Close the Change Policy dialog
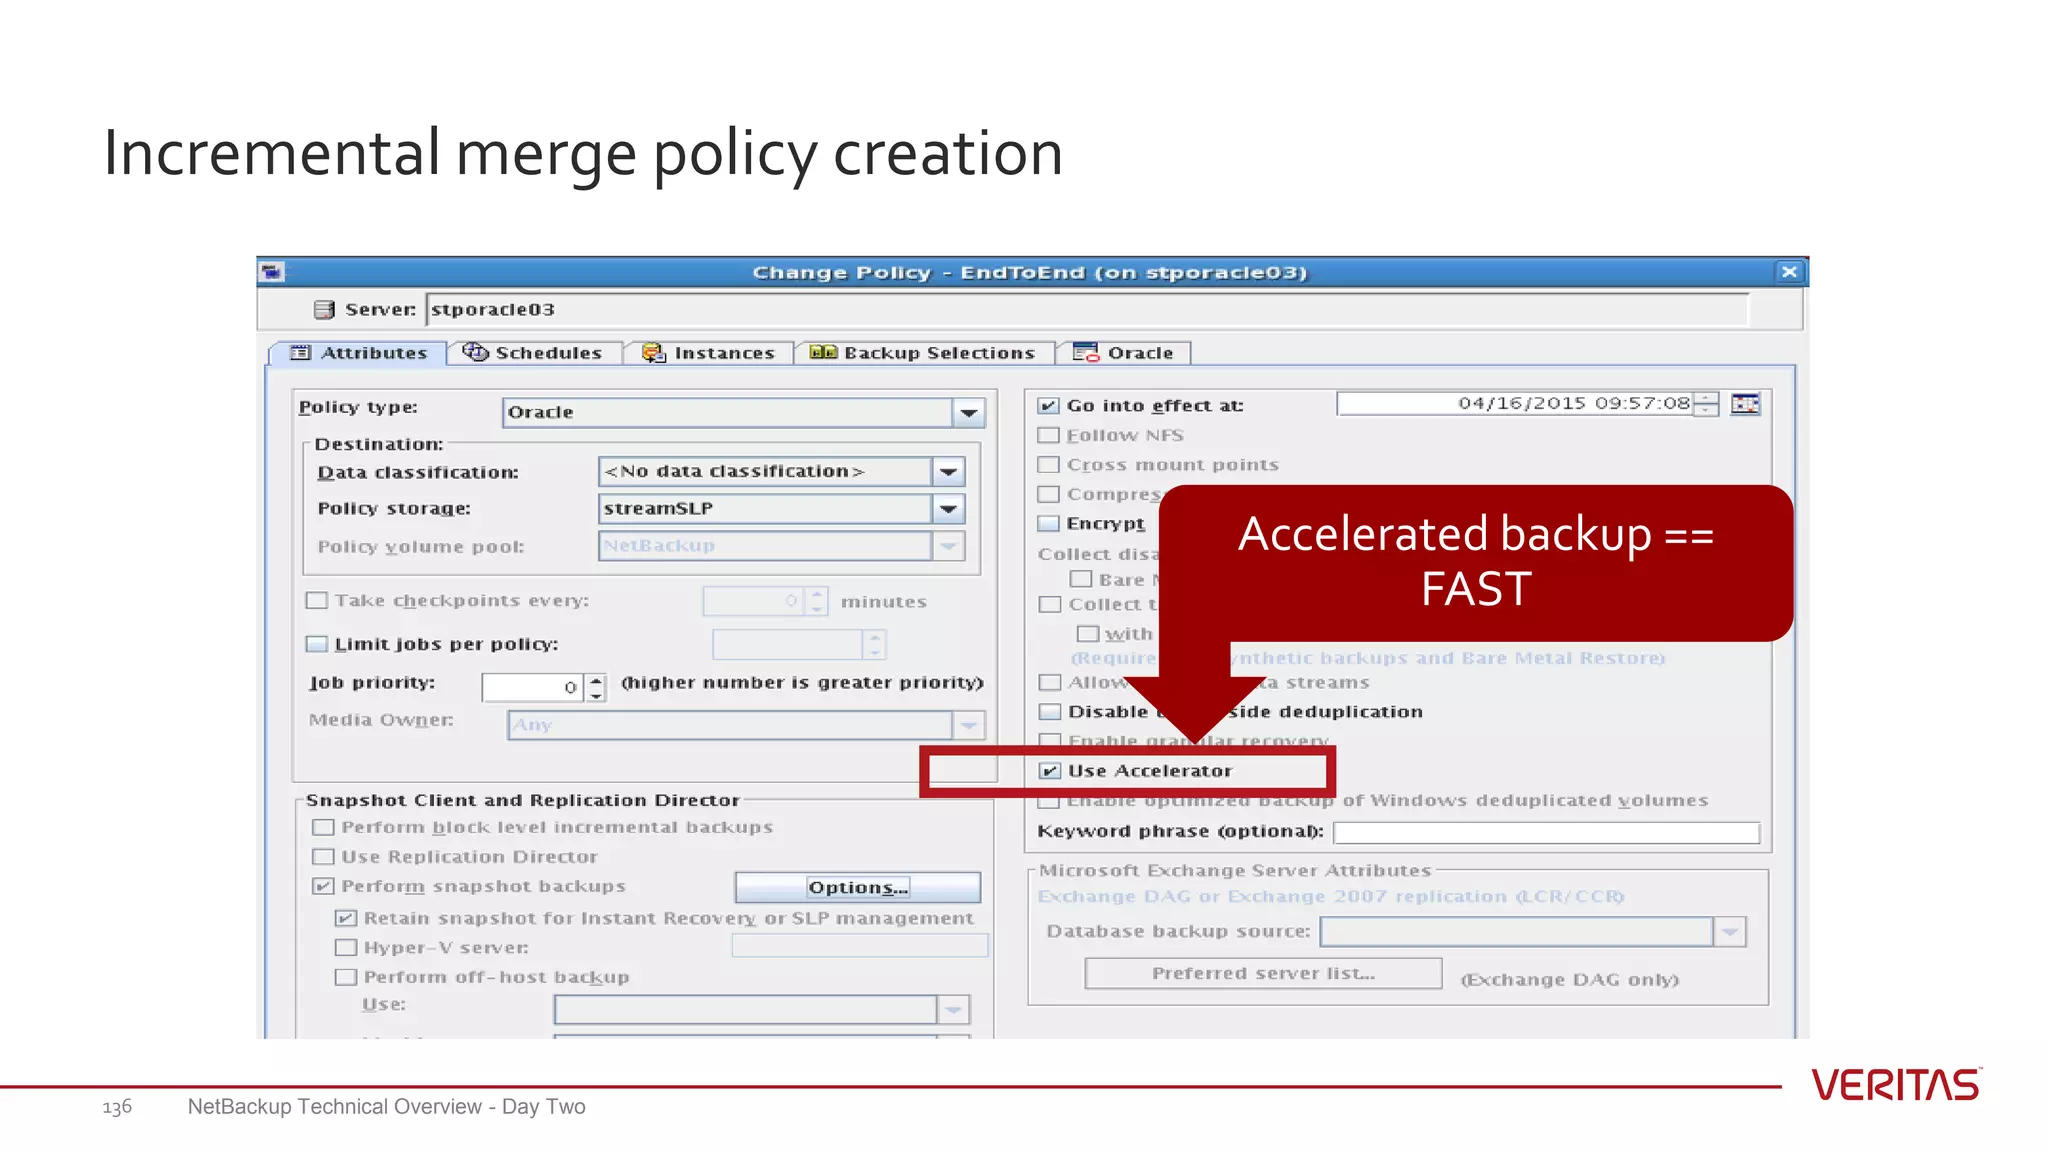 click(x=1789, y=272)
